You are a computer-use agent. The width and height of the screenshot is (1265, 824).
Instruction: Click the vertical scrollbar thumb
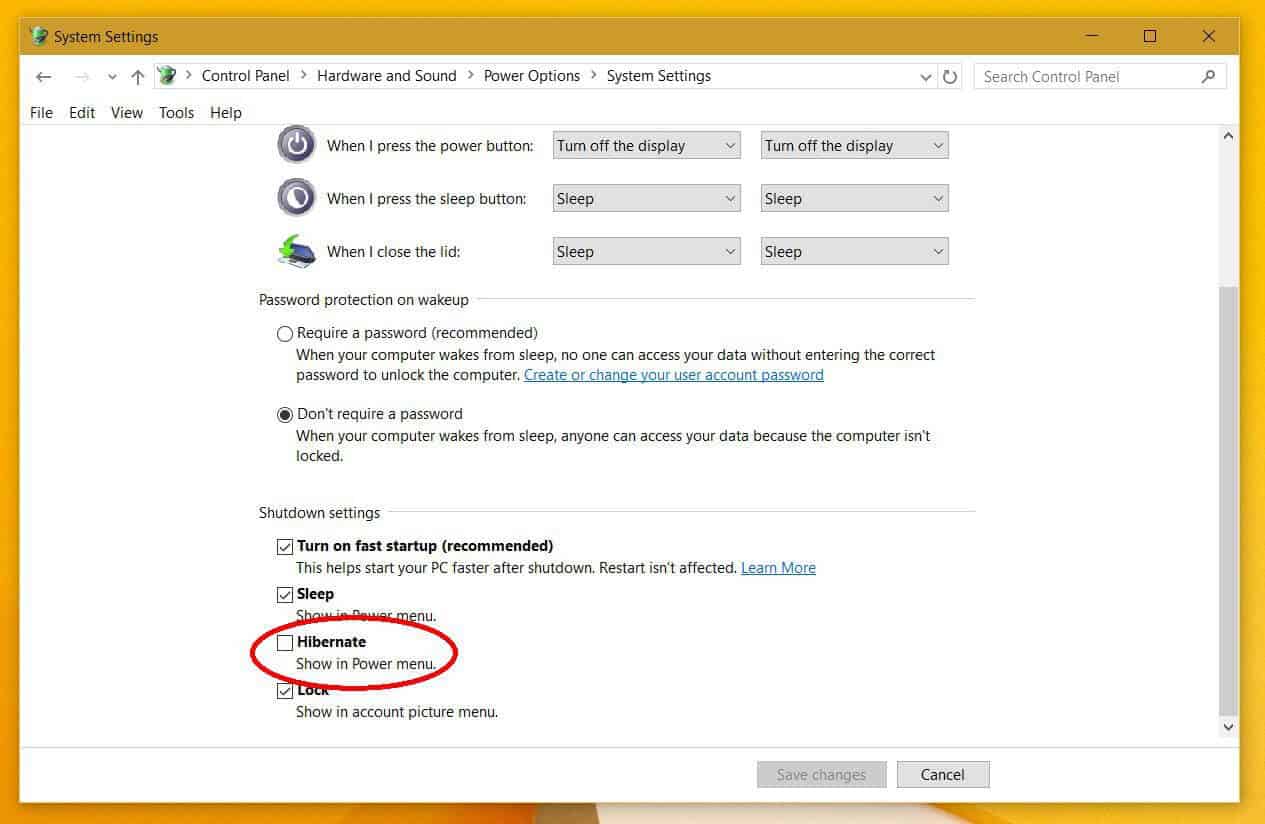click(x=1229, y=500)
